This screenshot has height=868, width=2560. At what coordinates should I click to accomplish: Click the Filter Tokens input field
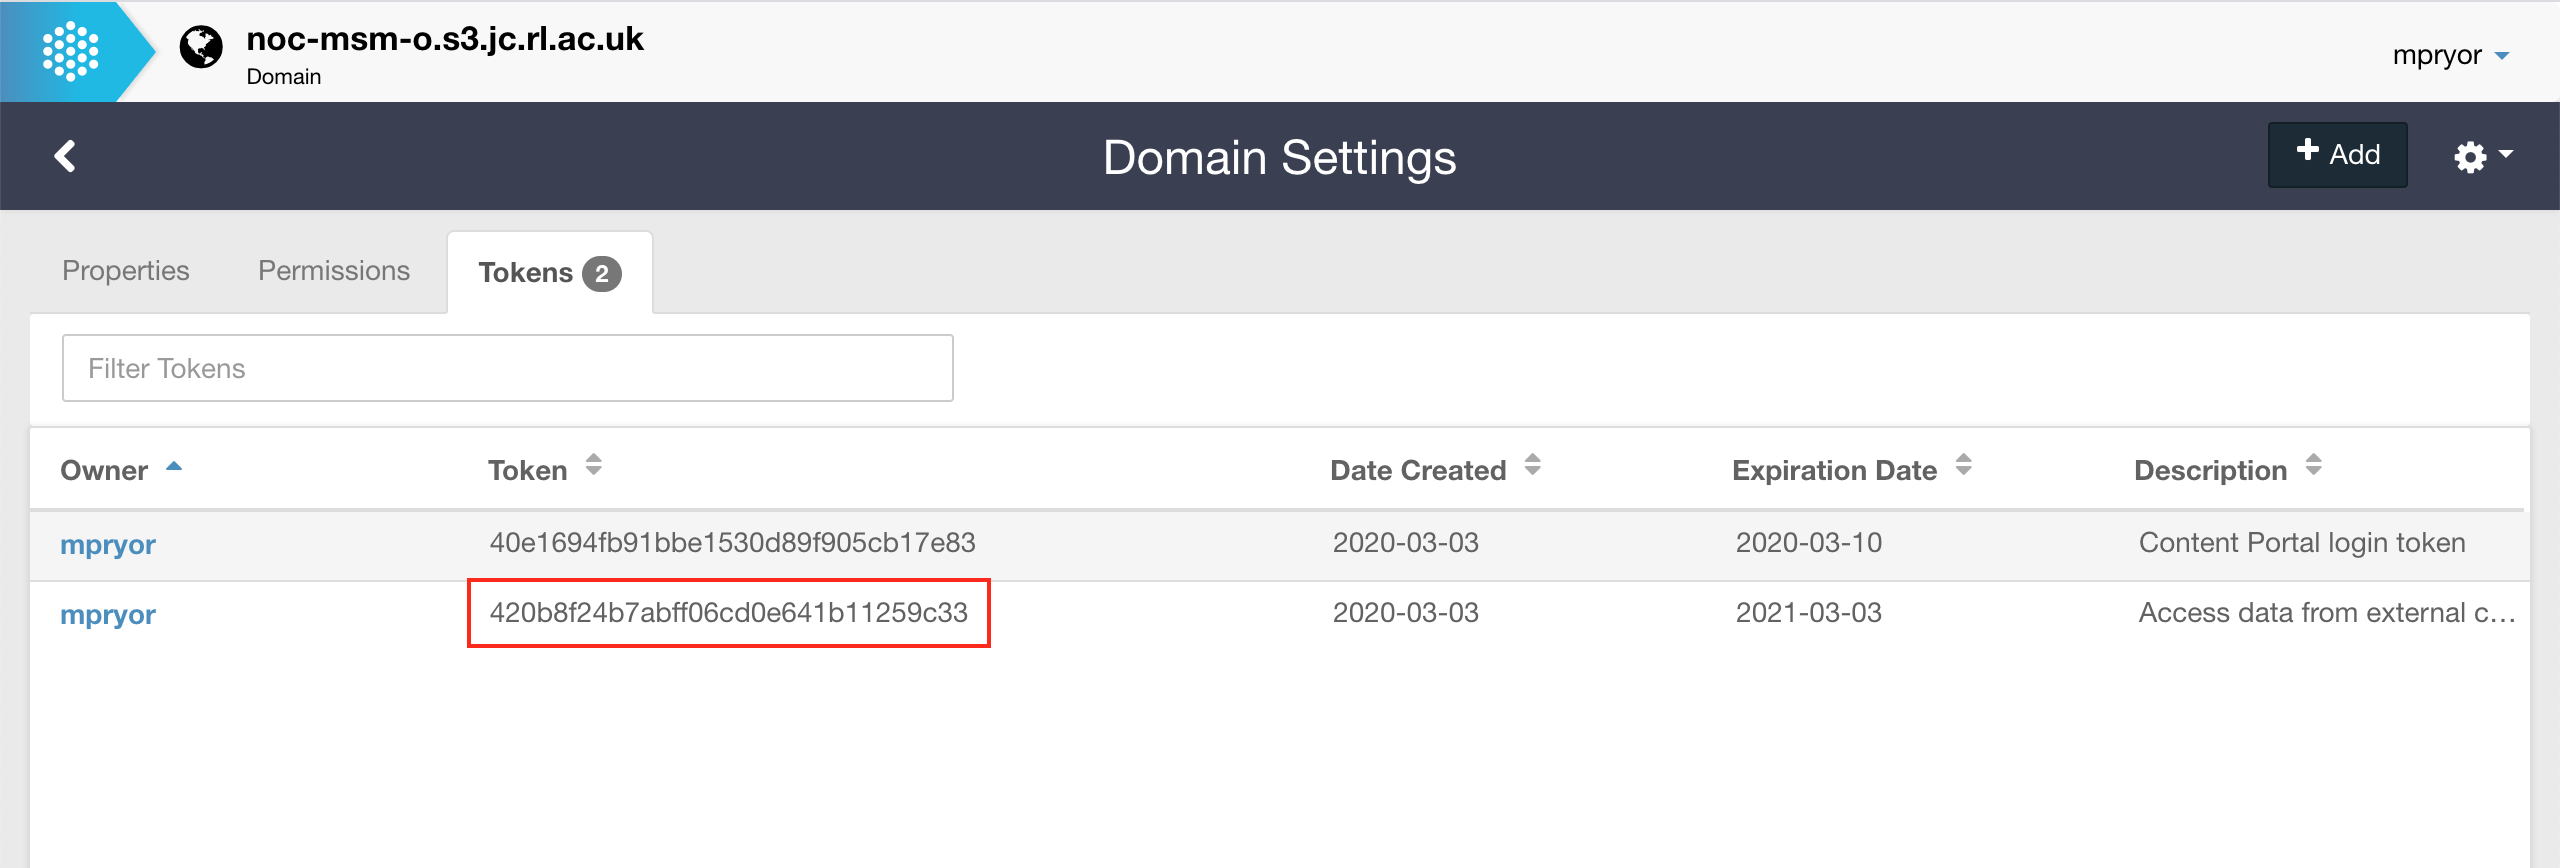point(507,368)
